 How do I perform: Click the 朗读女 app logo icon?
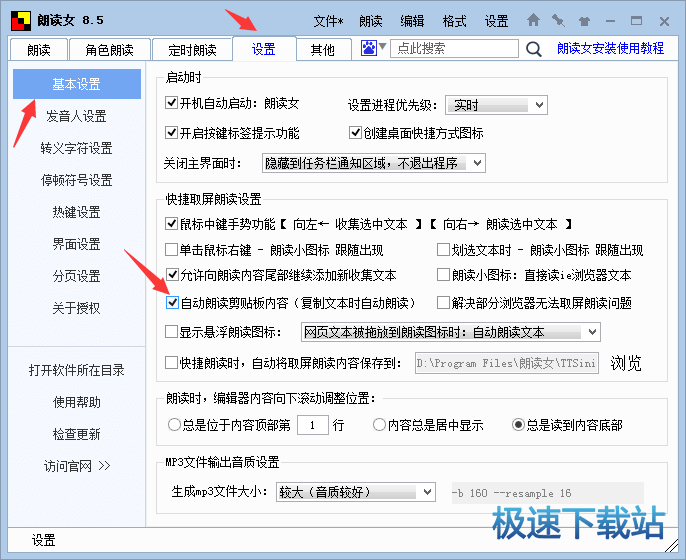21,21
